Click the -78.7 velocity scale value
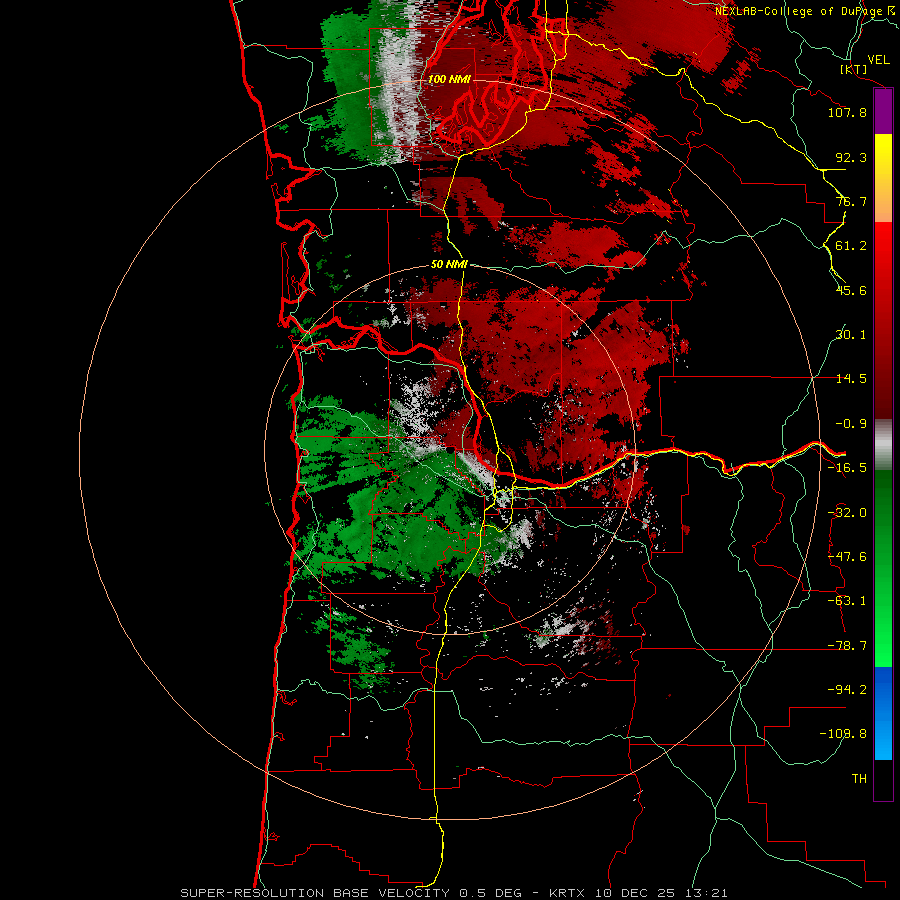 [x=847, y=646]
